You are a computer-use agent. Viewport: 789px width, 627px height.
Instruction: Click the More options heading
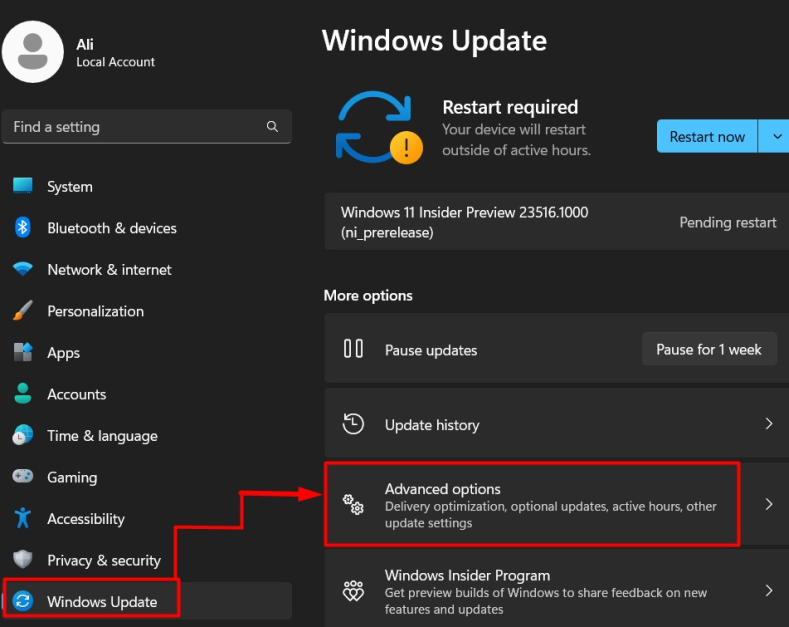click(x=368, y=295)
